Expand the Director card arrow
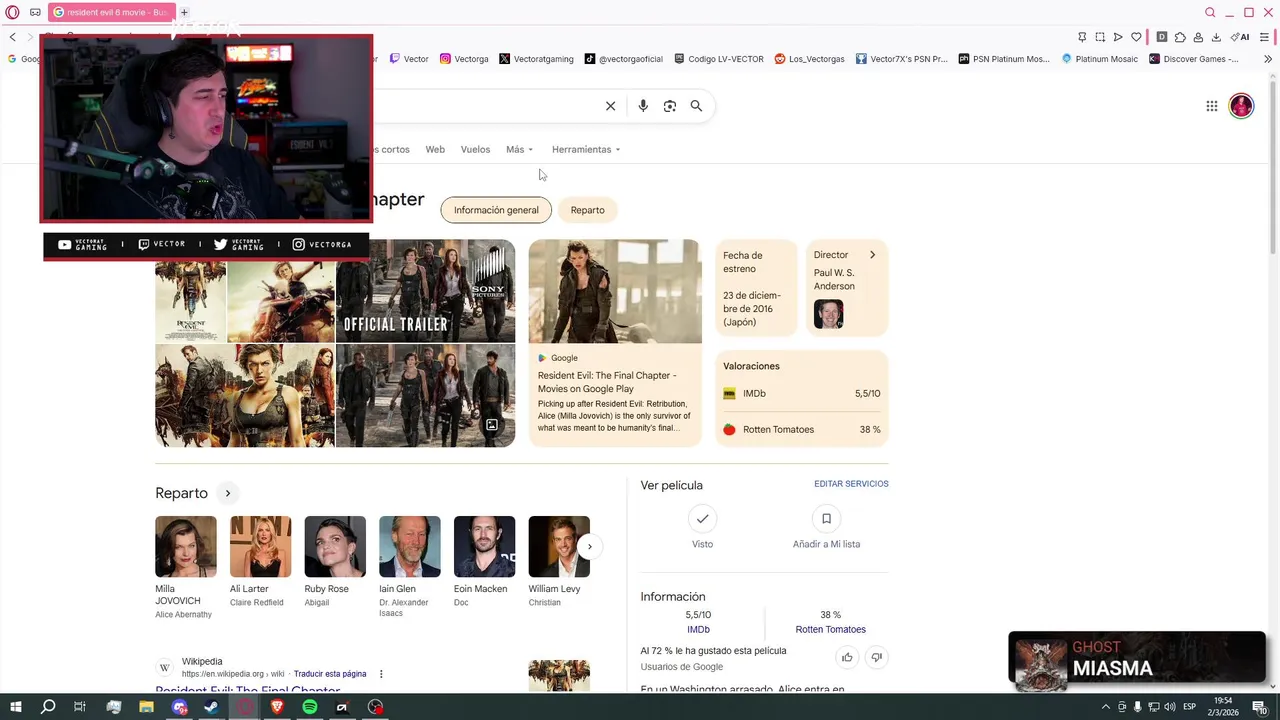 click(x=872, y=255)
